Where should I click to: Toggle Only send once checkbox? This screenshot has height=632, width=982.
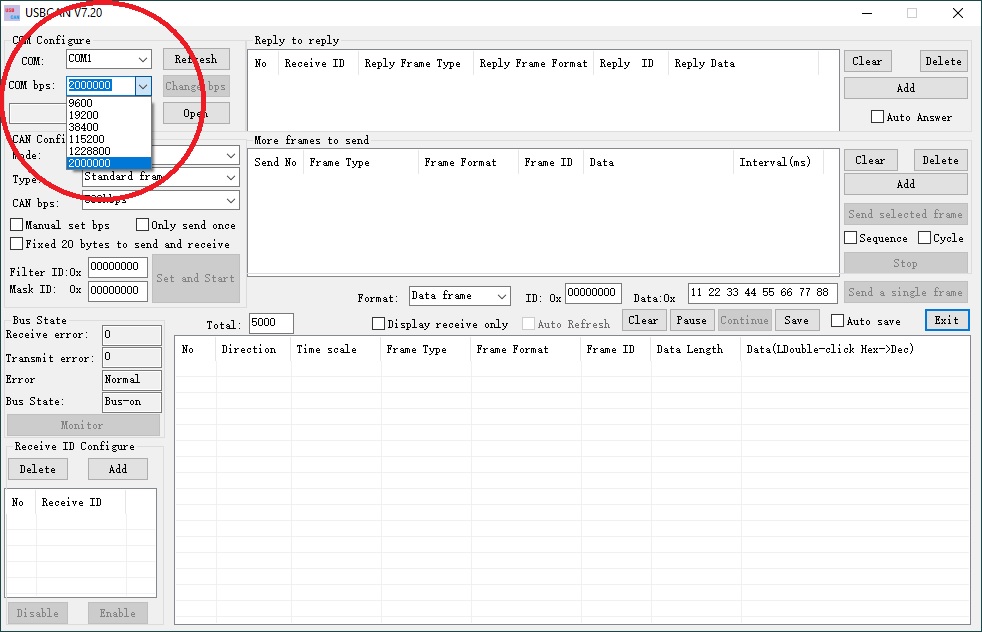click(x=142, y=225)
